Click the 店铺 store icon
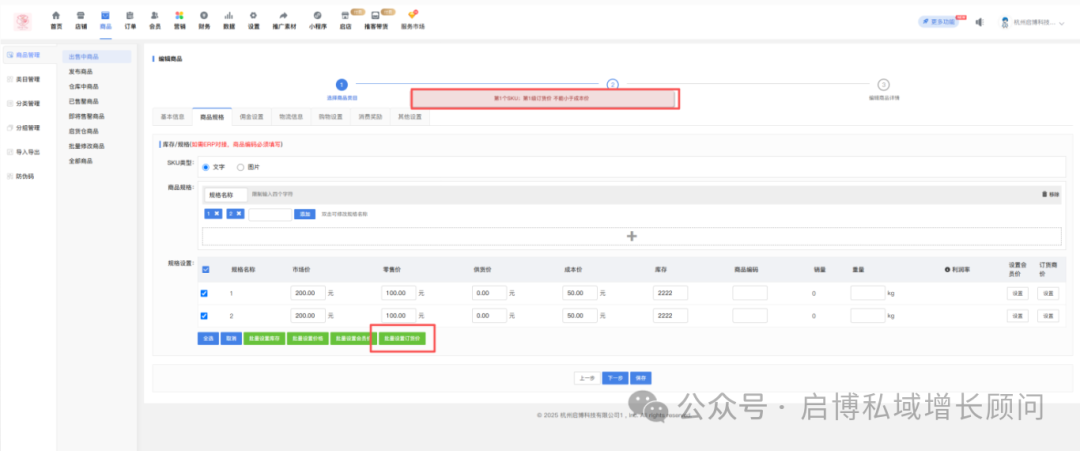1080x451 pixels. click(81, 17)
